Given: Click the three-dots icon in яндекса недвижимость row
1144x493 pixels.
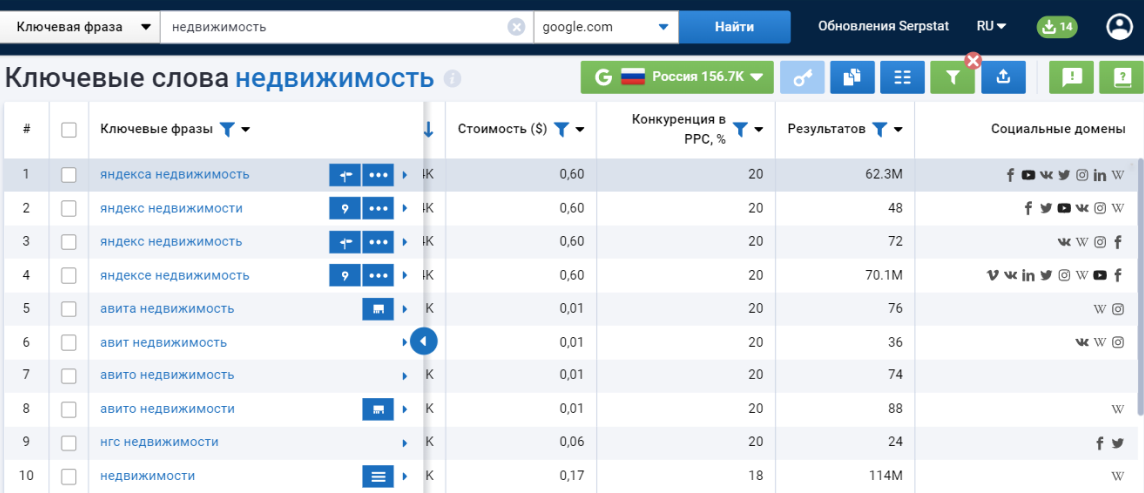Looking at the screenshot, I should coord(378,175).
